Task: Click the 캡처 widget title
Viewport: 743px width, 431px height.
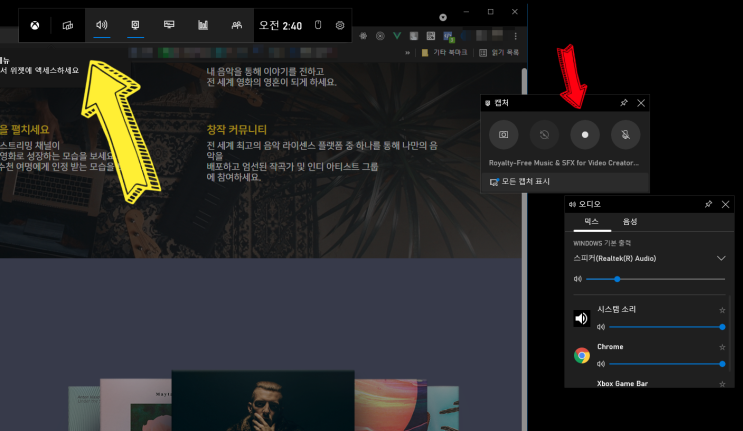Action: pos(501,103)
